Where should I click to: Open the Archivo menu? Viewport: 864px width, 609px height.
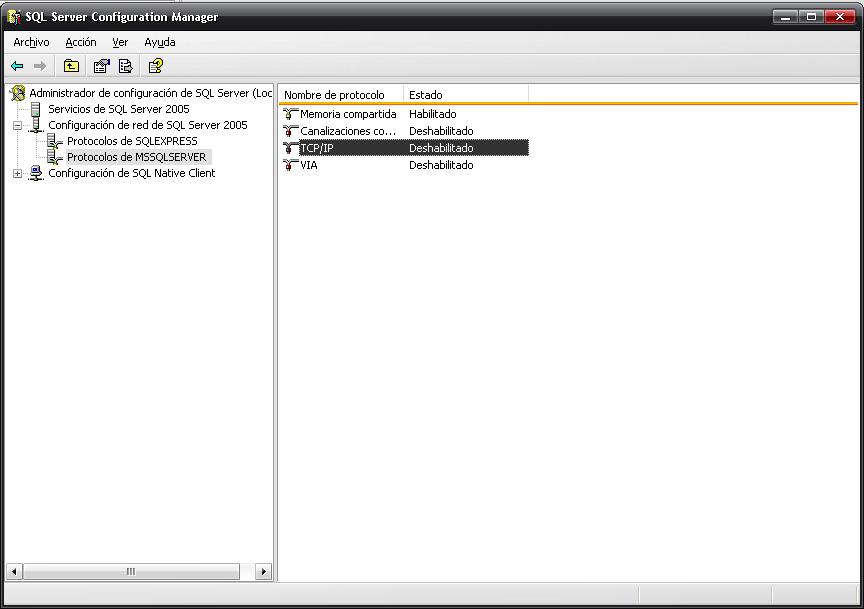31,42
